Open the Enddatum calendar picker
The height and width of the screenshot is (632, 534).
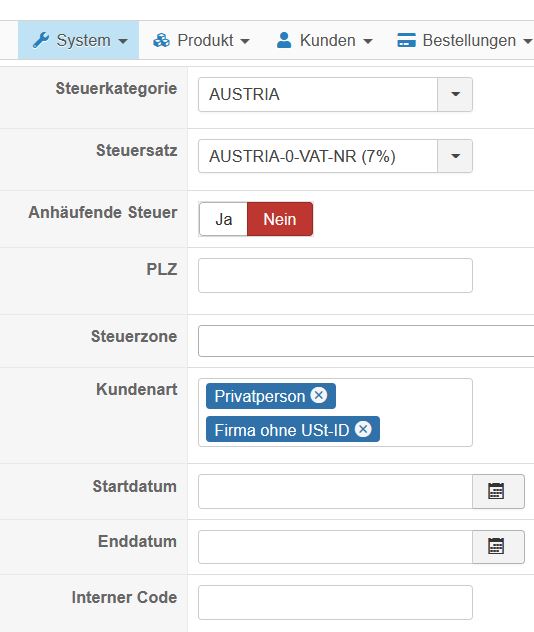pyautogui.click(x=498, y=547)
